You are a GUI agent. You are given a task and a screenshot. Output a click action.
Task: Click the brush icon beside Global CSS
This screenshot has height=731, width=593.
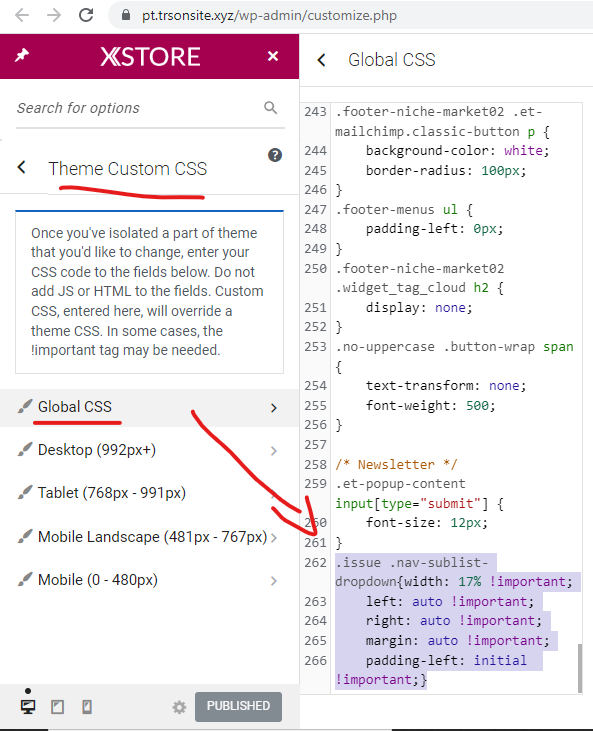(x=25, y=406)
